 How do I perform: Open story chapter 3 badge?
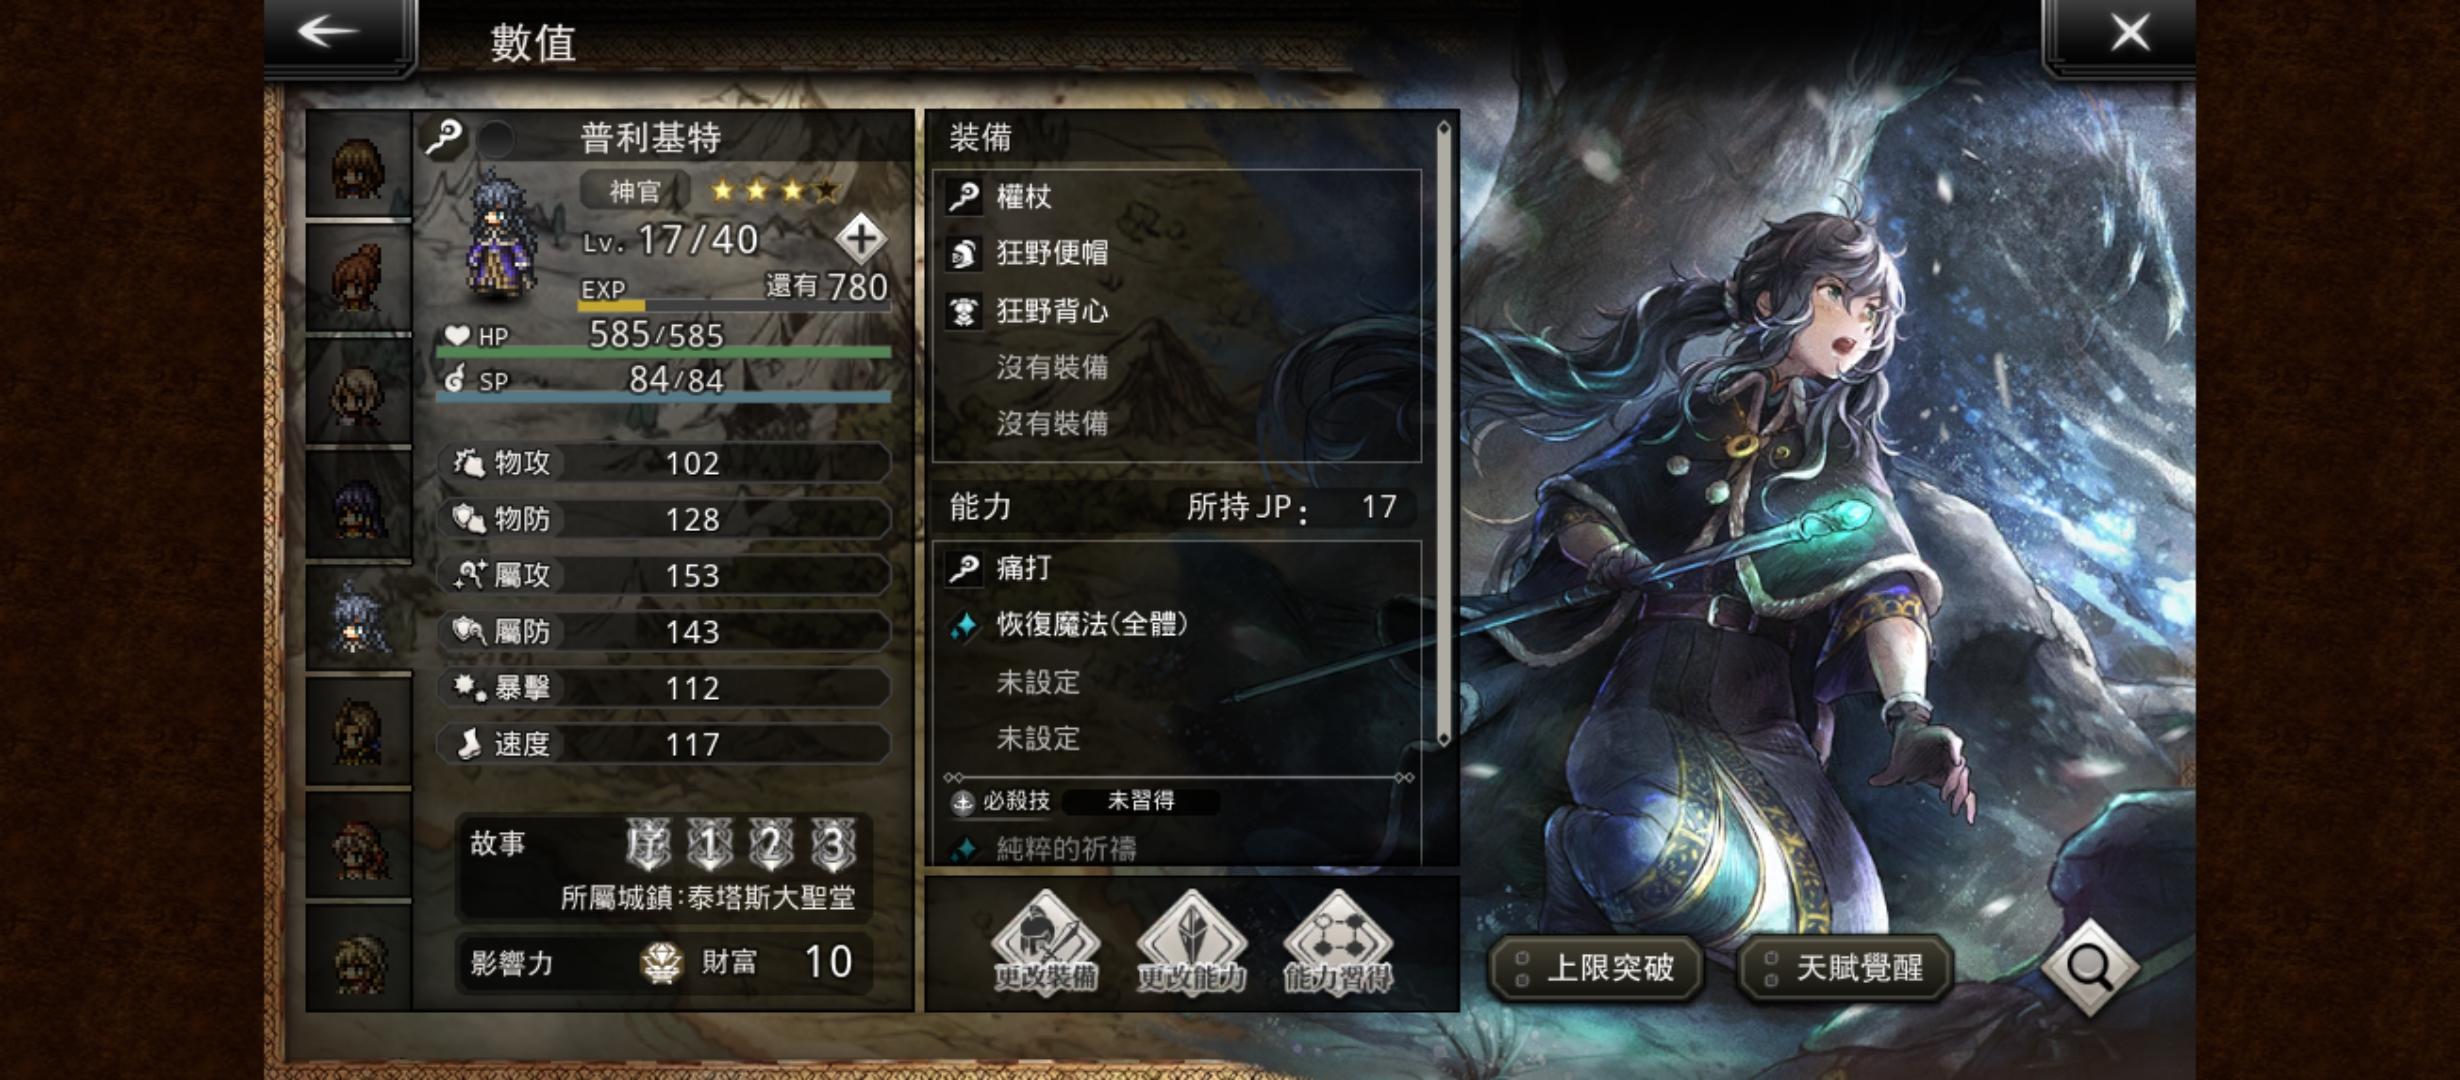833,845
